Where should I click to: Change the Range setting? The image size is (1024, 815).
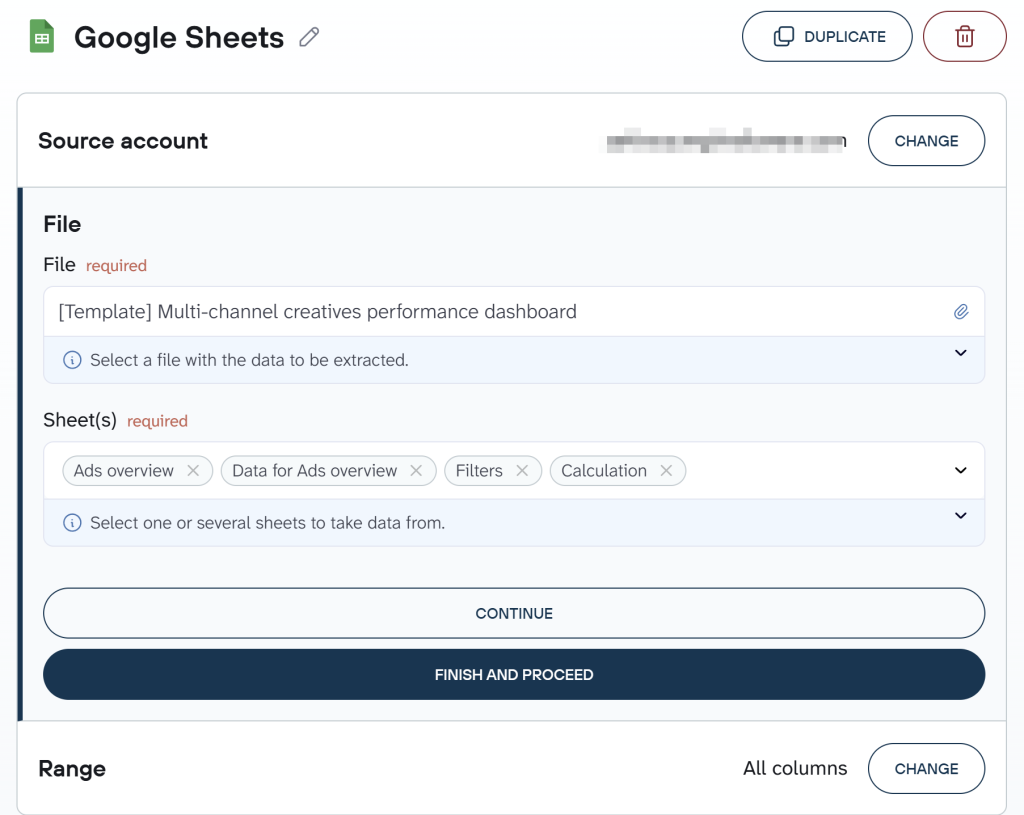point(926,769)
